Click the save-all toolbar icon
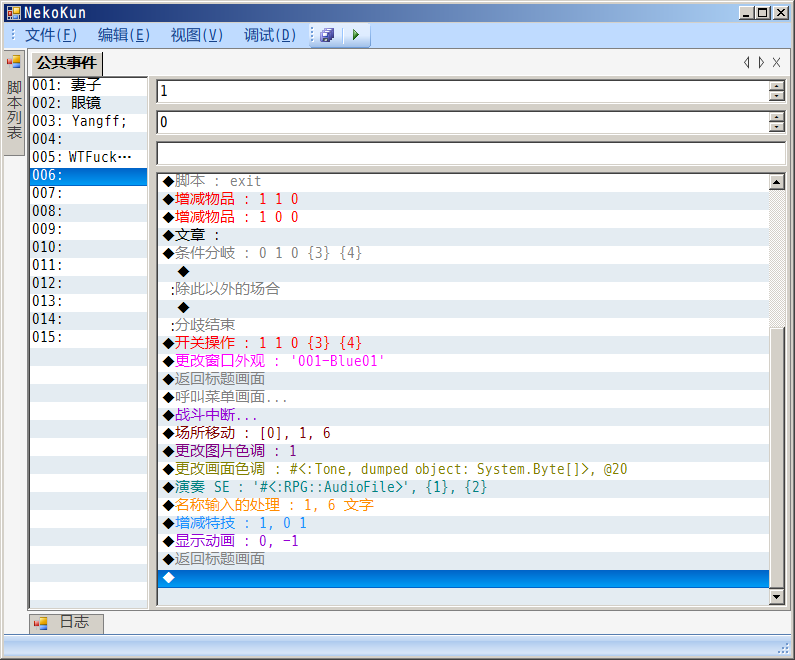The image size is (795, 660). [x=327, y=35]
